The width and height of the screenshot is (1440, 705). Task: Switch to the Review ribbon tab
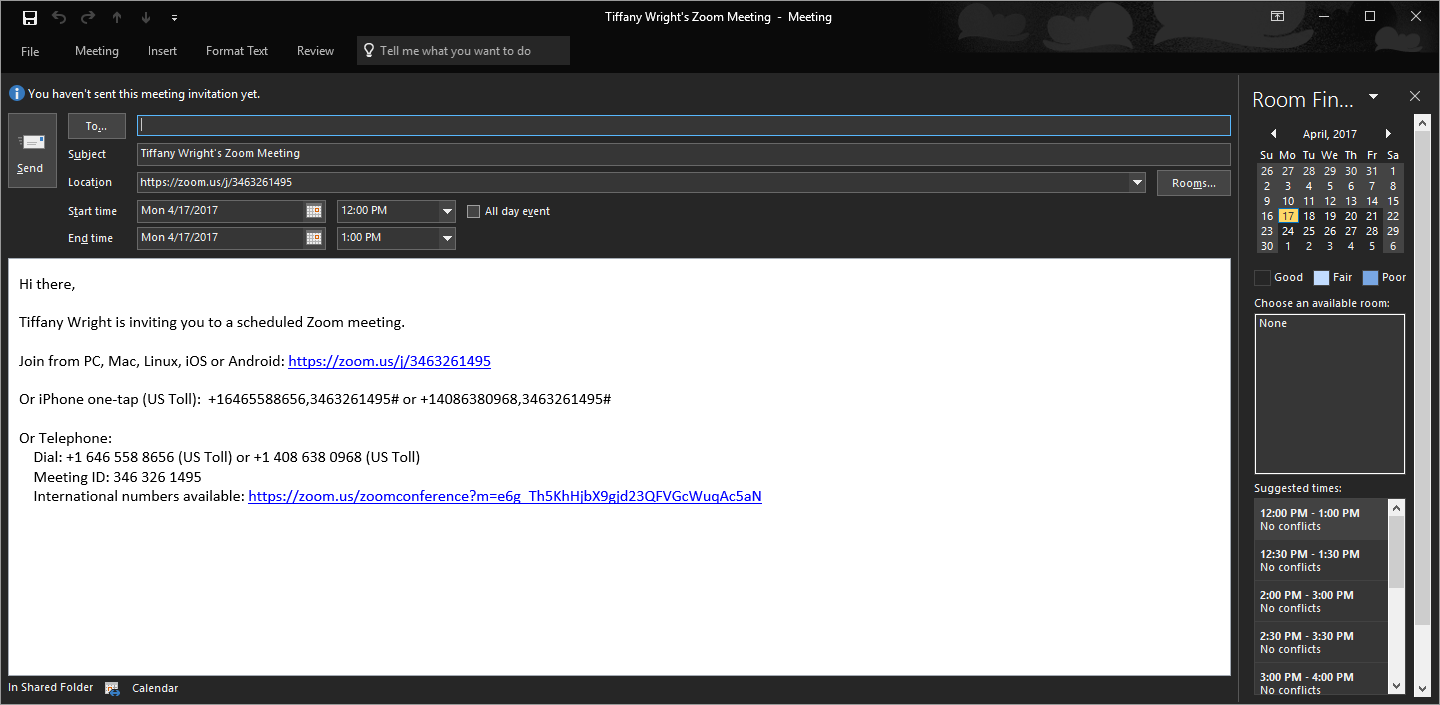coord(315,51)
